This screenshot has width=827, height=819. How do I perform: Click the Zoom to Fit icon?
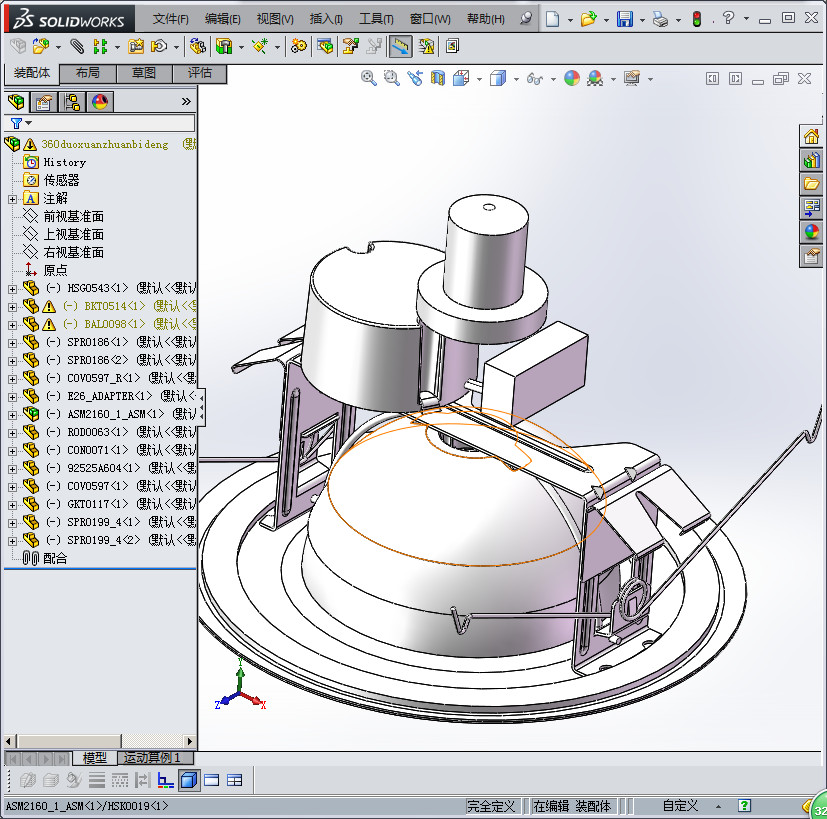[x=369, y=79]
